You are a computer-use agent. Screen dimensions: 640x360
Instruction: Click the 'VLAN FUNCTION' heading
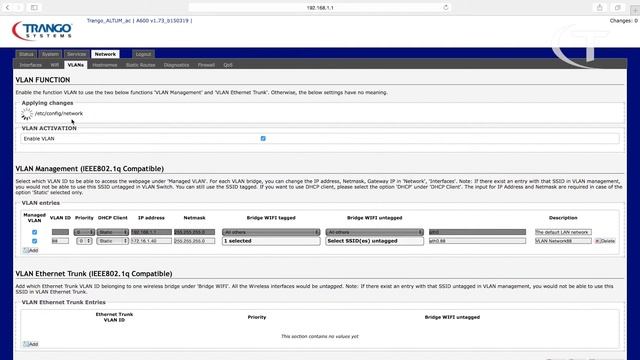pos(43,80)
